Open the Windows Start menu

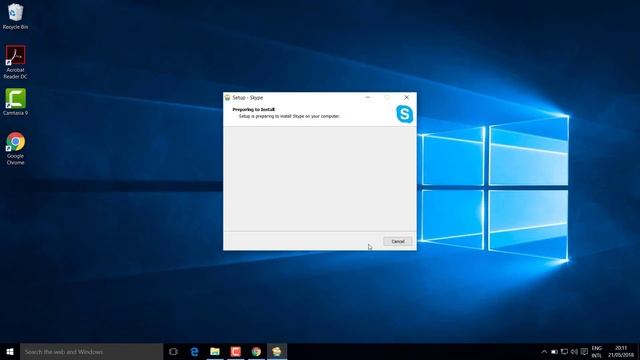(x=10, y=351)
